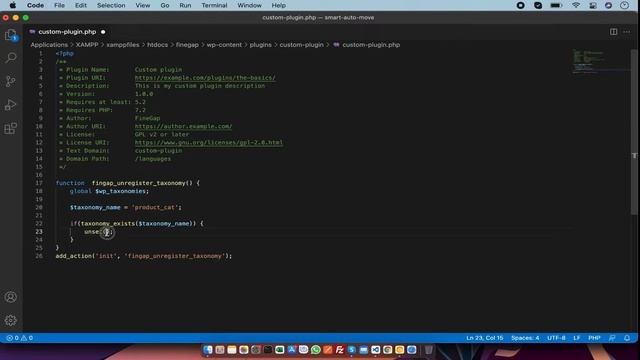Screen dimensions: 640x360
Task: Click the xamppfiles breadcrumb
Action: (123, 45)
